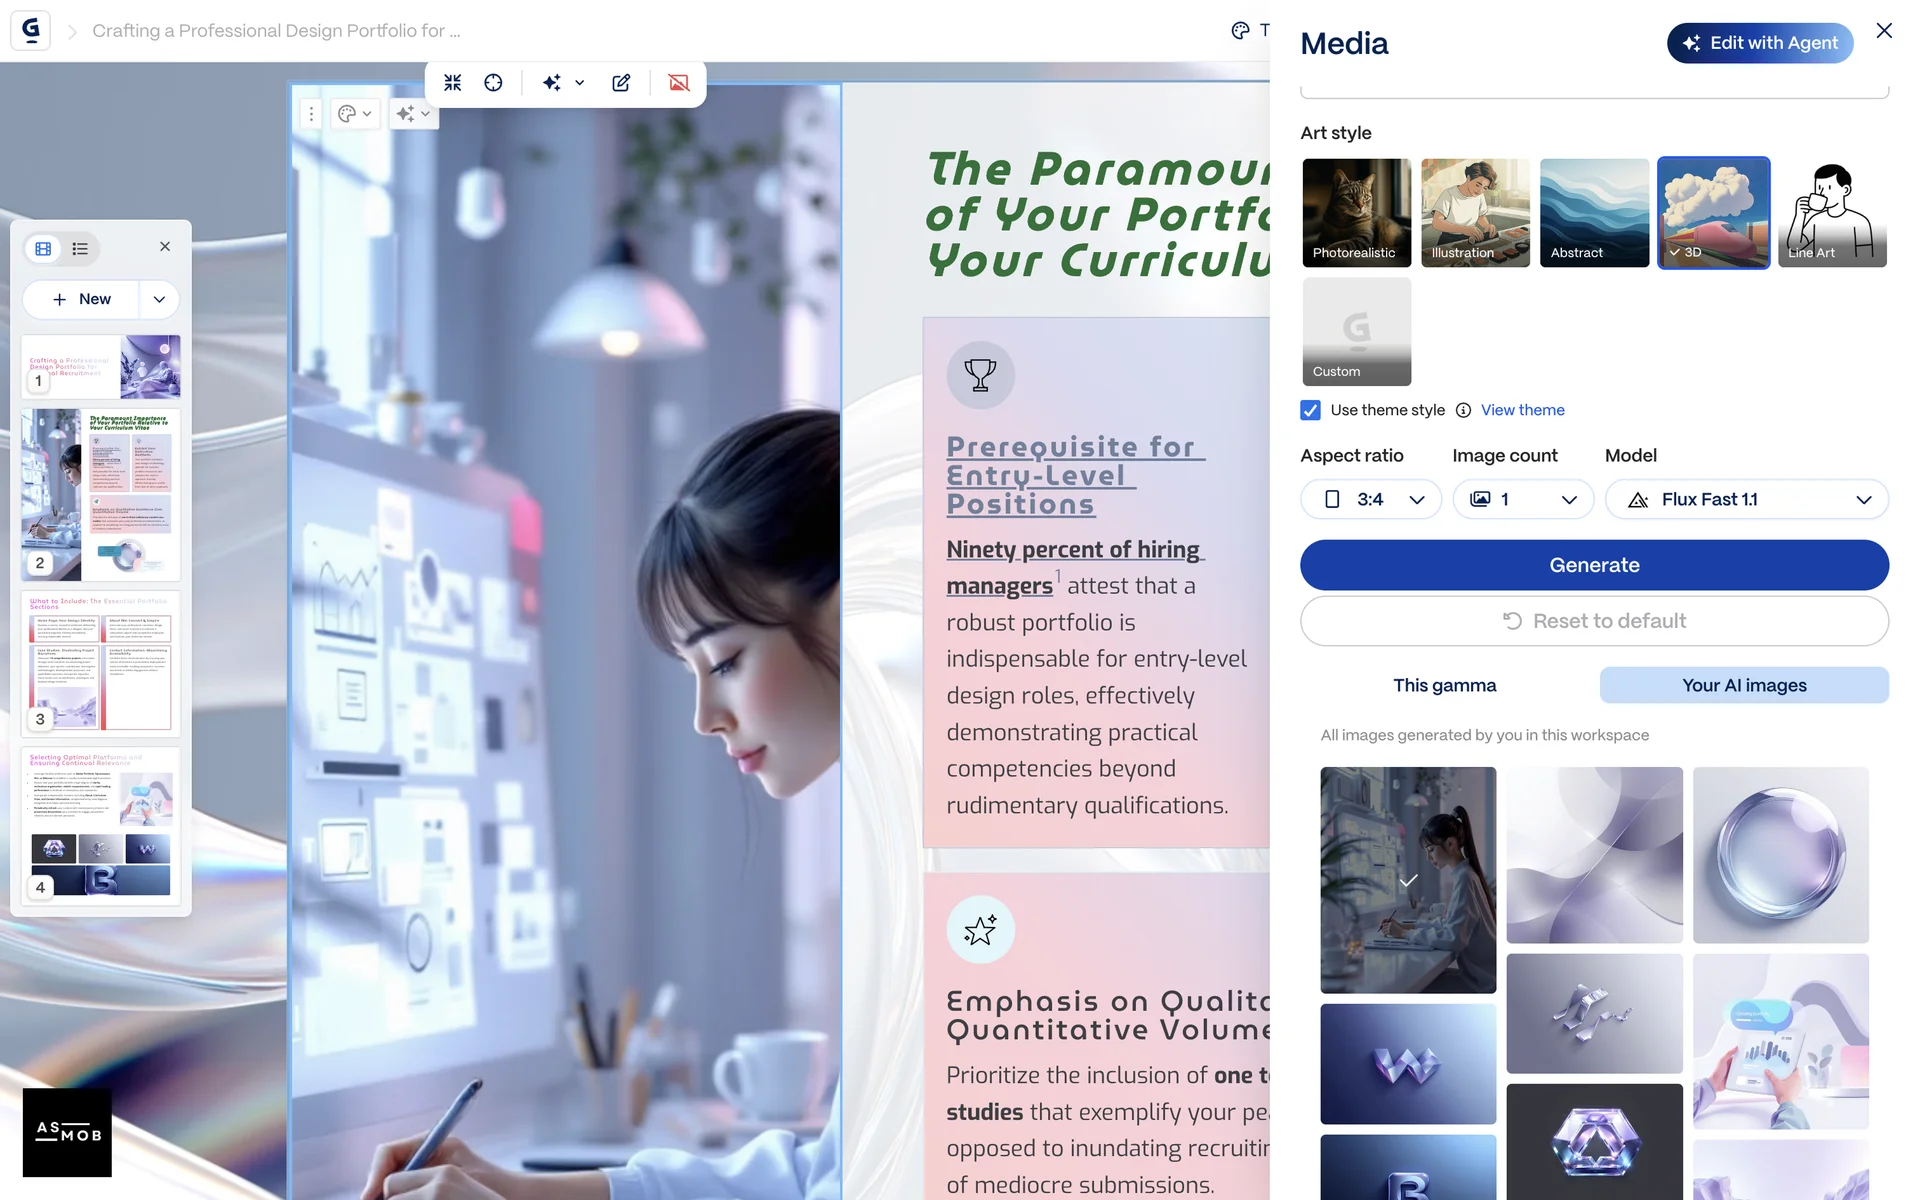This screenshot has width=1920, height=1200.
Task: Click info icon next to theme style
Action: pos(1463,410)
